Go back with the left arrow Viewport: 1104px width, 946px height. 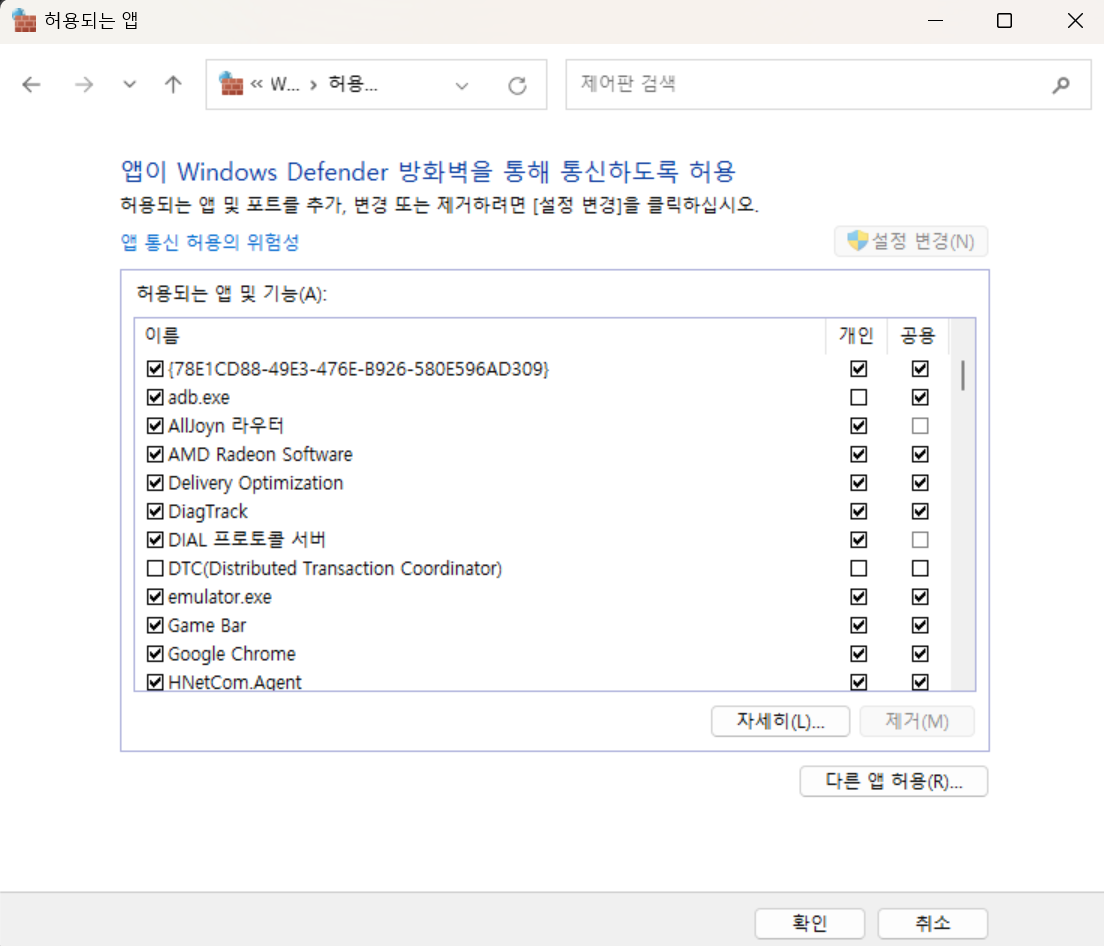click(31, 85)
